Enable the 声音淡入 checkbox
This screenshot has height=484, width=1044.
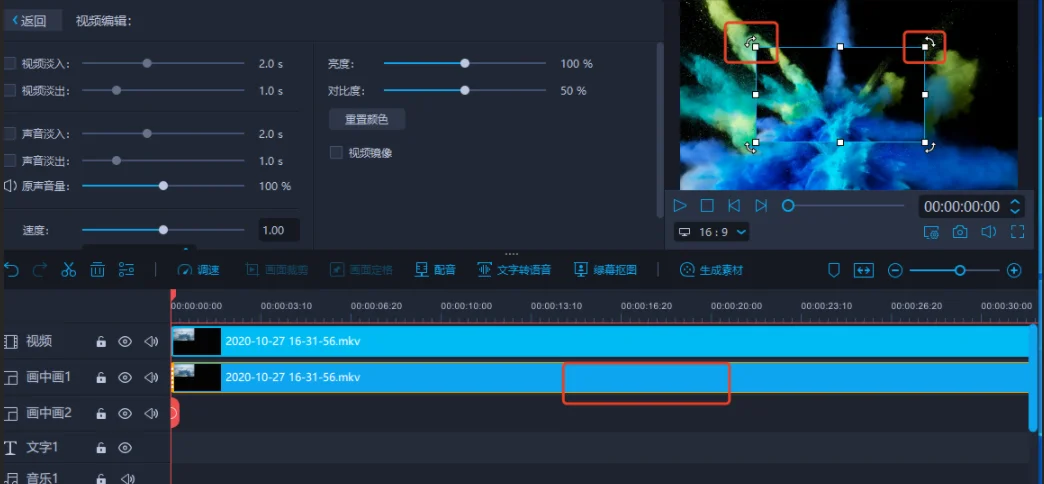(x=10, y=133)
